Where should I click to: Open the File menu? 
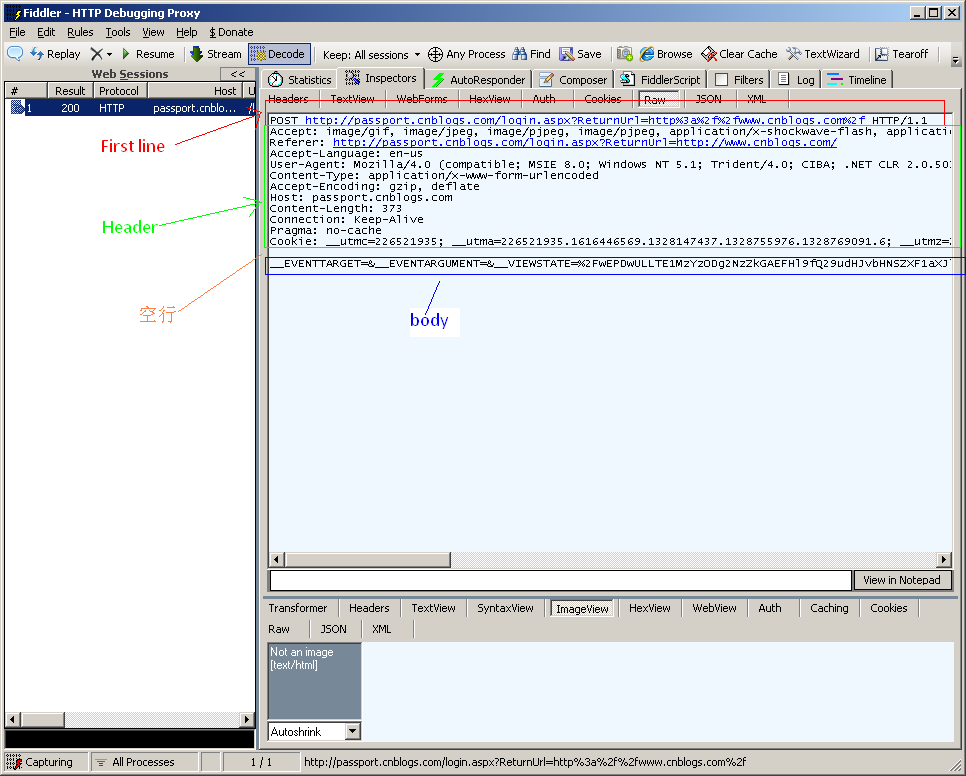pos(17,32)
